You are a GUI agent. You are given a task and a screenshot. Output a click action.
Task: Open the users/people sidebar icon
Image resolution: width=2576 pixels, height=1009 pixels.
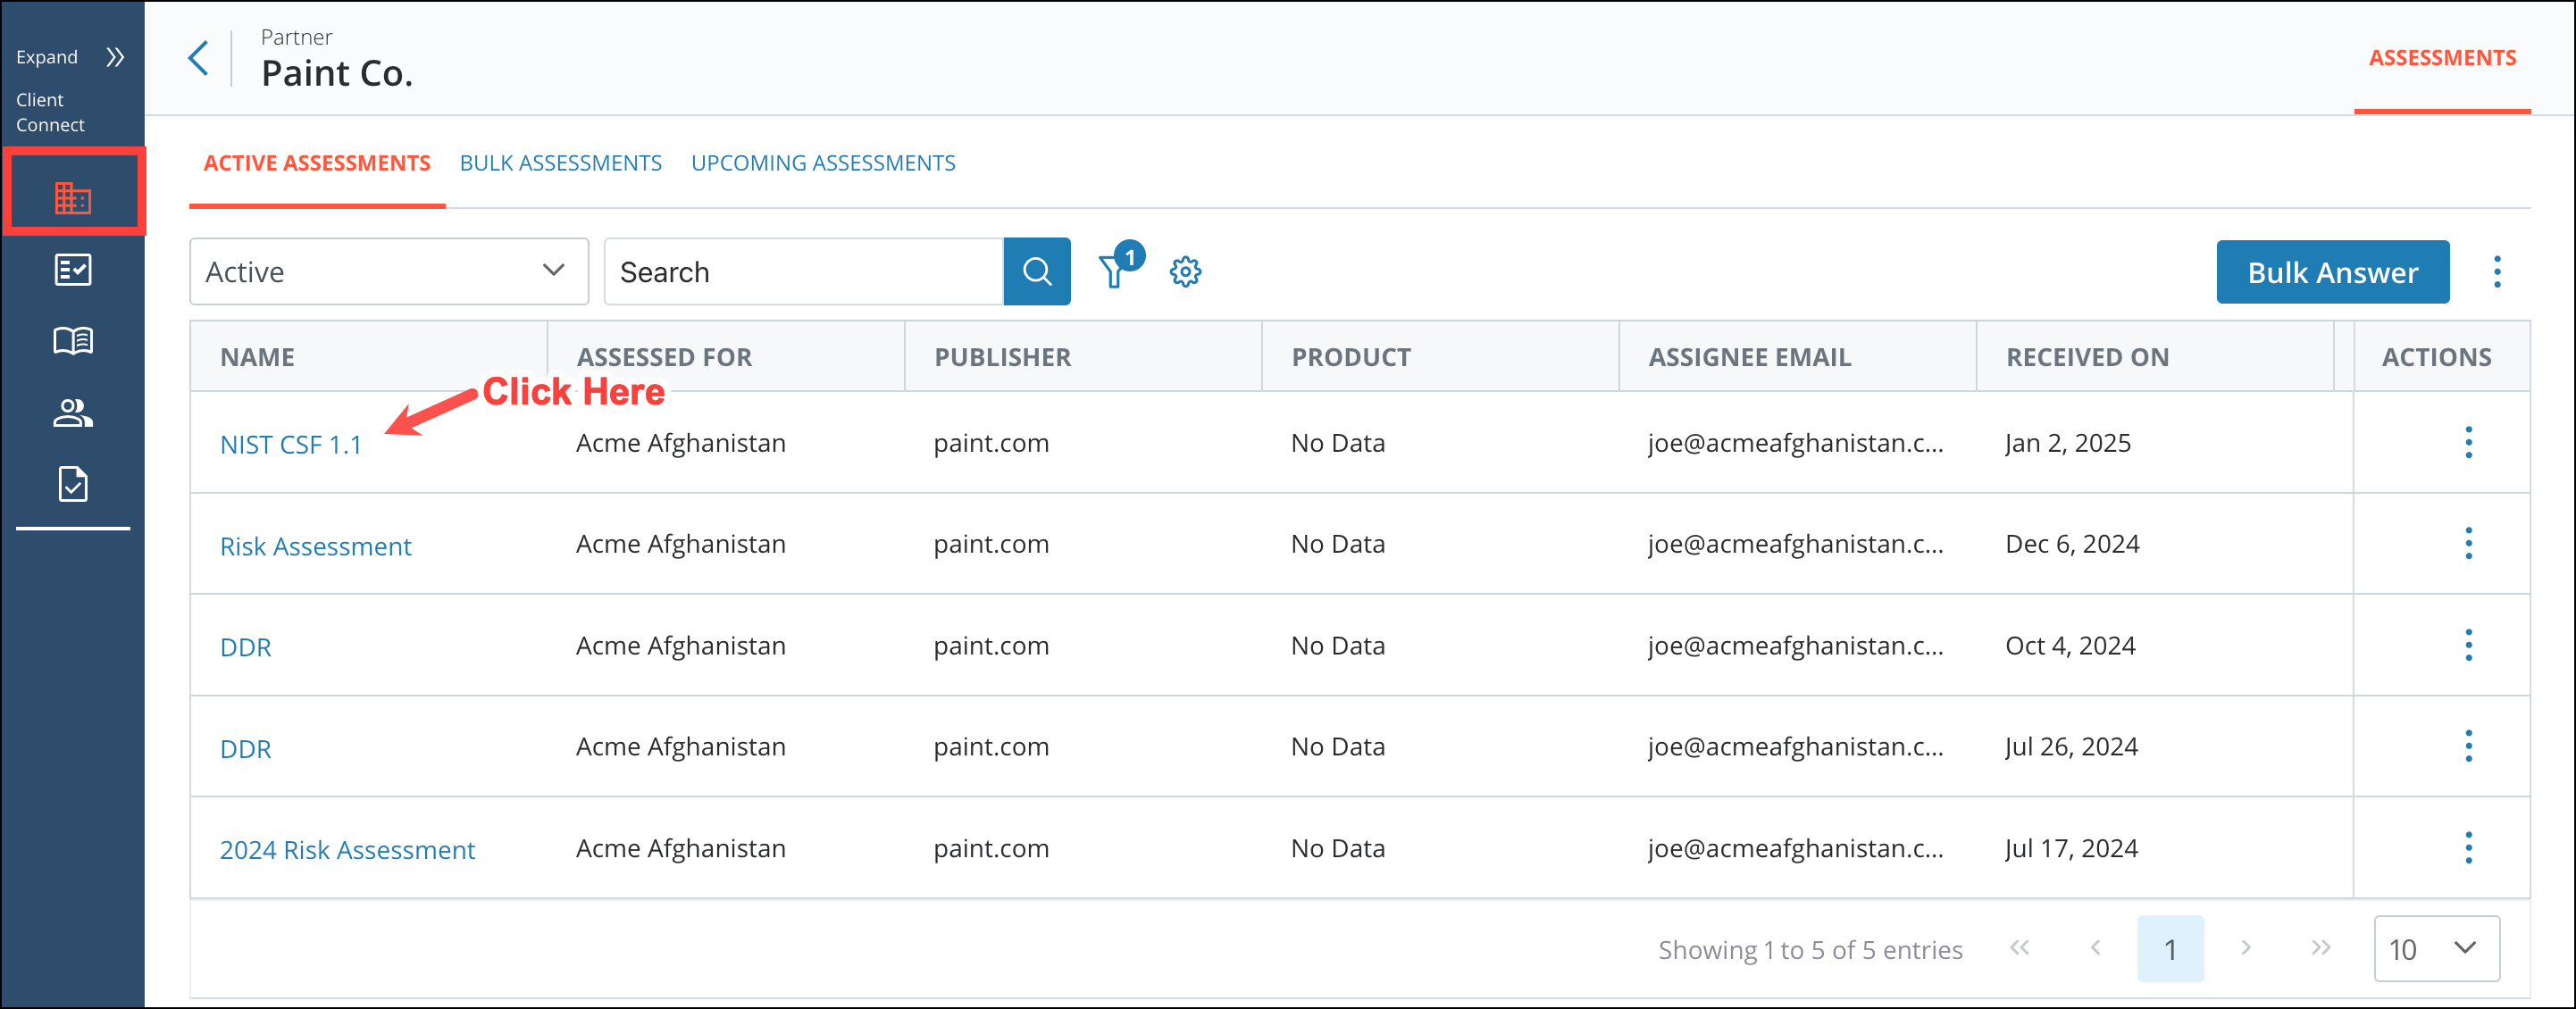pyautogui.click(x=73, y=413)
